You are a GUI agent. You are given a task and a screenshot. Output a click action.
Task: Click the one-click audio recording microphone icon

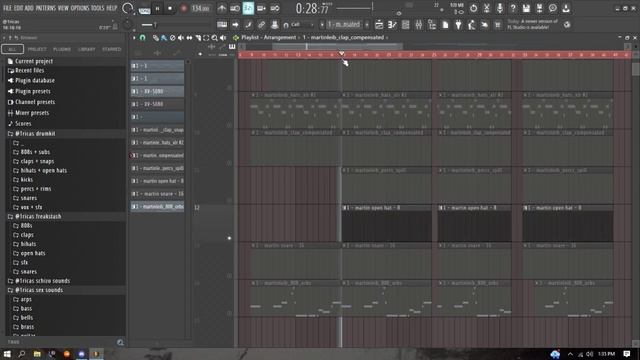coord(500,8)
